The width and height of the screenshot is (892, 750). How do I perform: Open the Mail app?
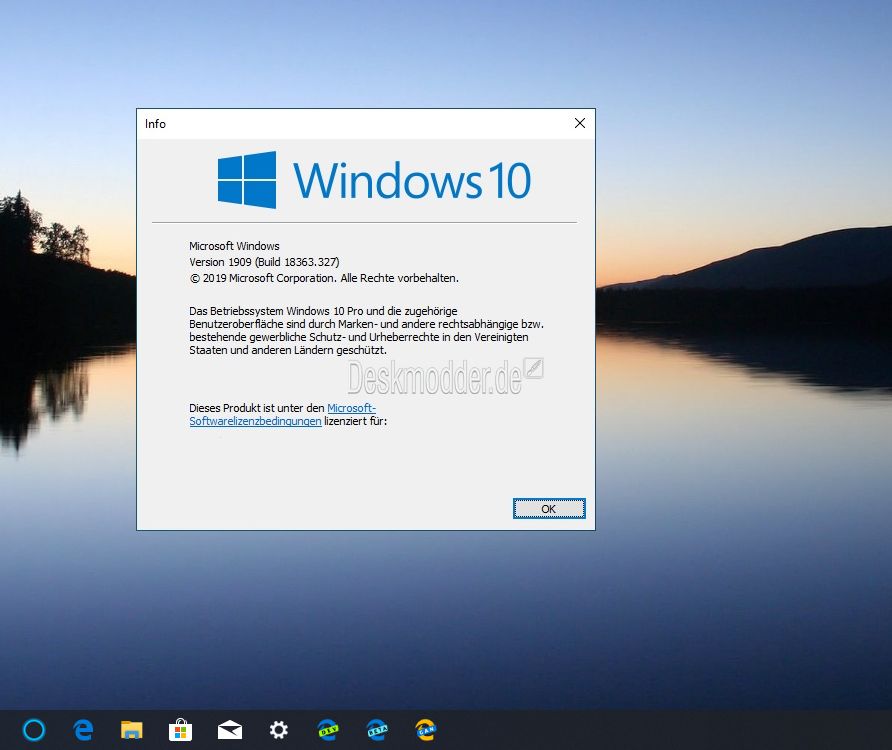click(x=230, y=730)
